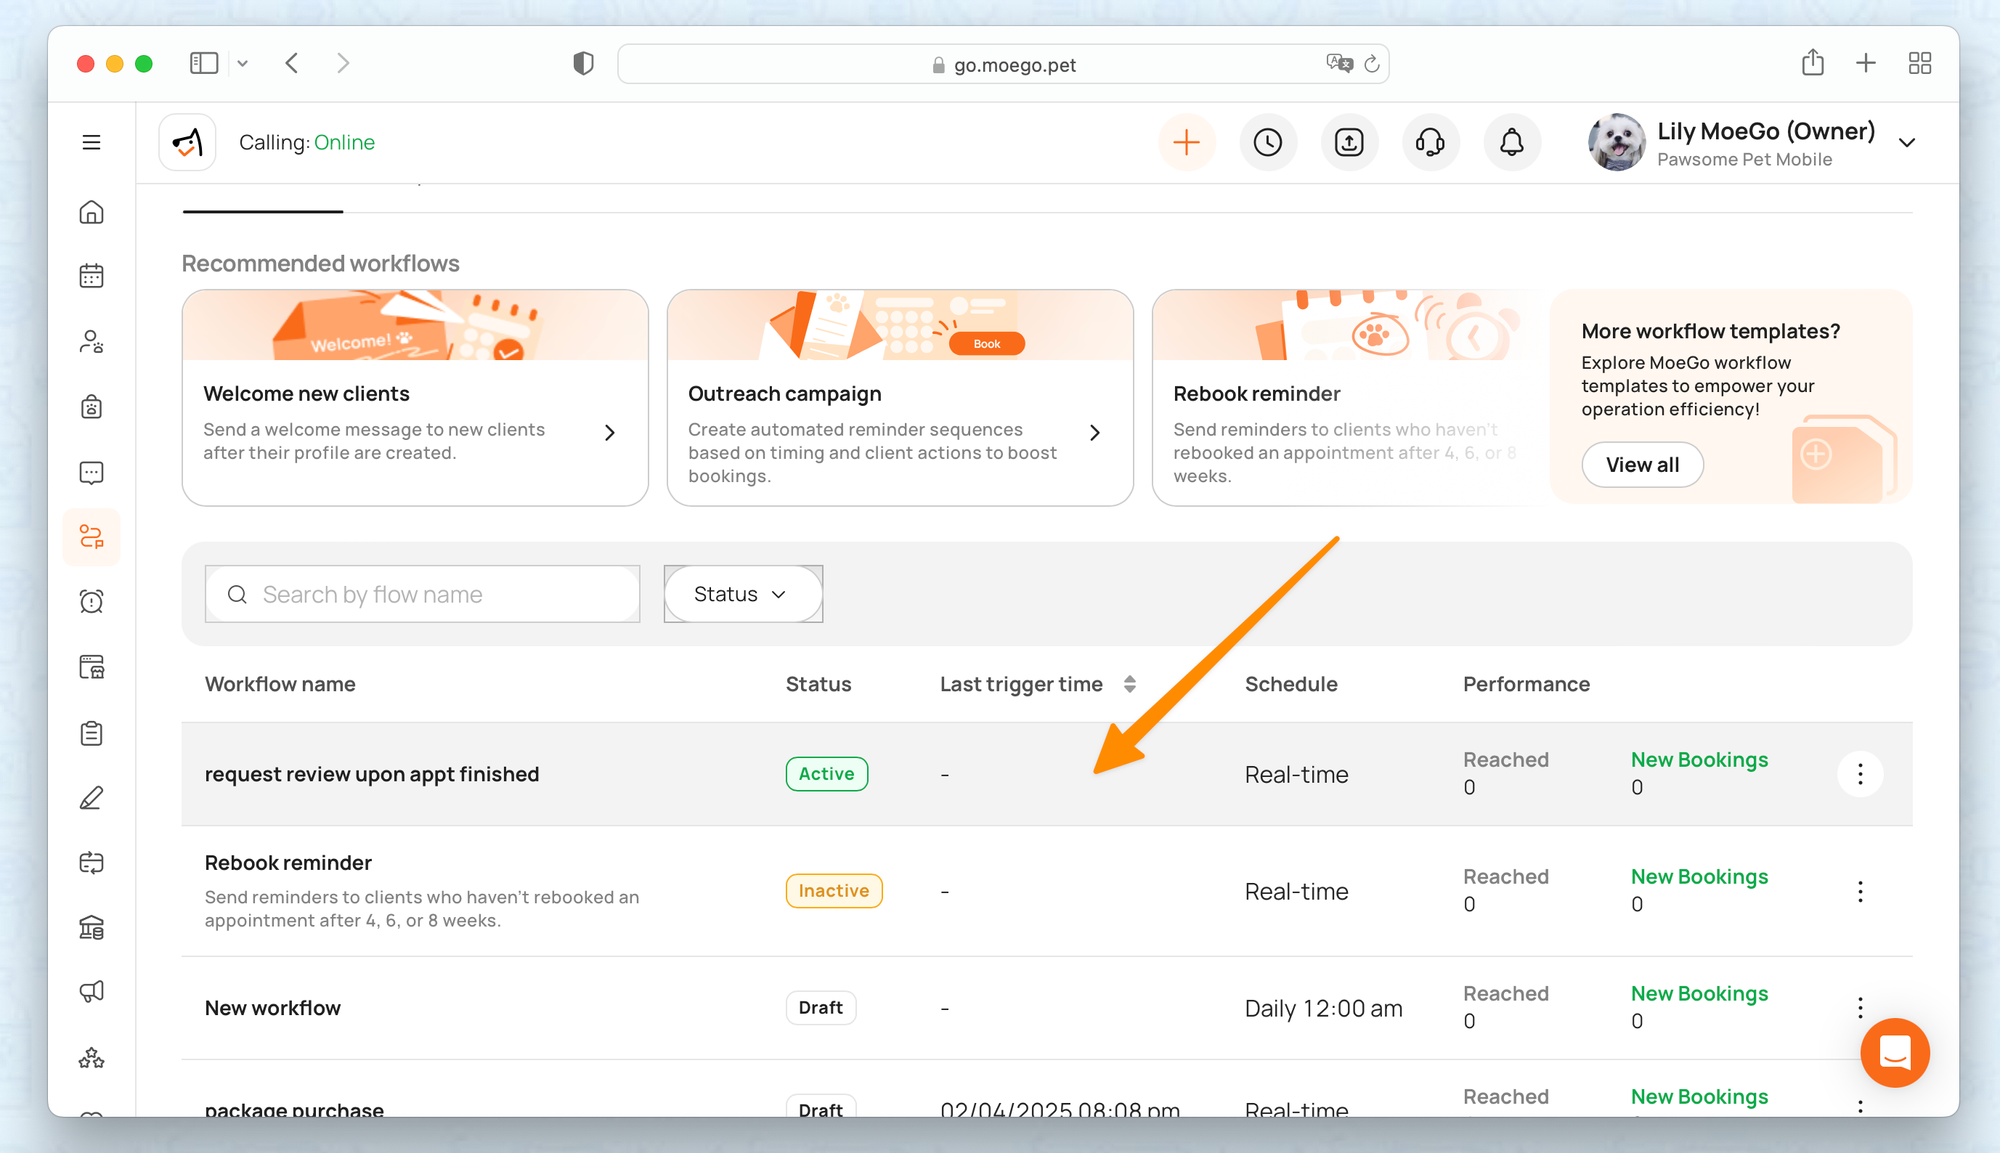Open the messages chat icon in sidebar
2000x1153 pixels.
pyautogui.click(x=91, y=472)
